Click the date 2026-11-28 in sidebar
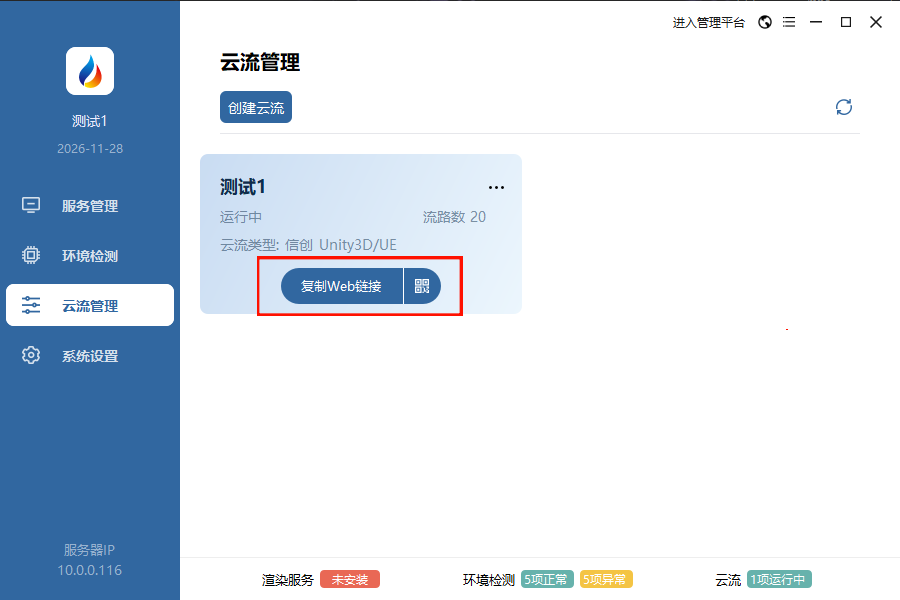This screenshot has height=600, width=900. tap(90, 149)
